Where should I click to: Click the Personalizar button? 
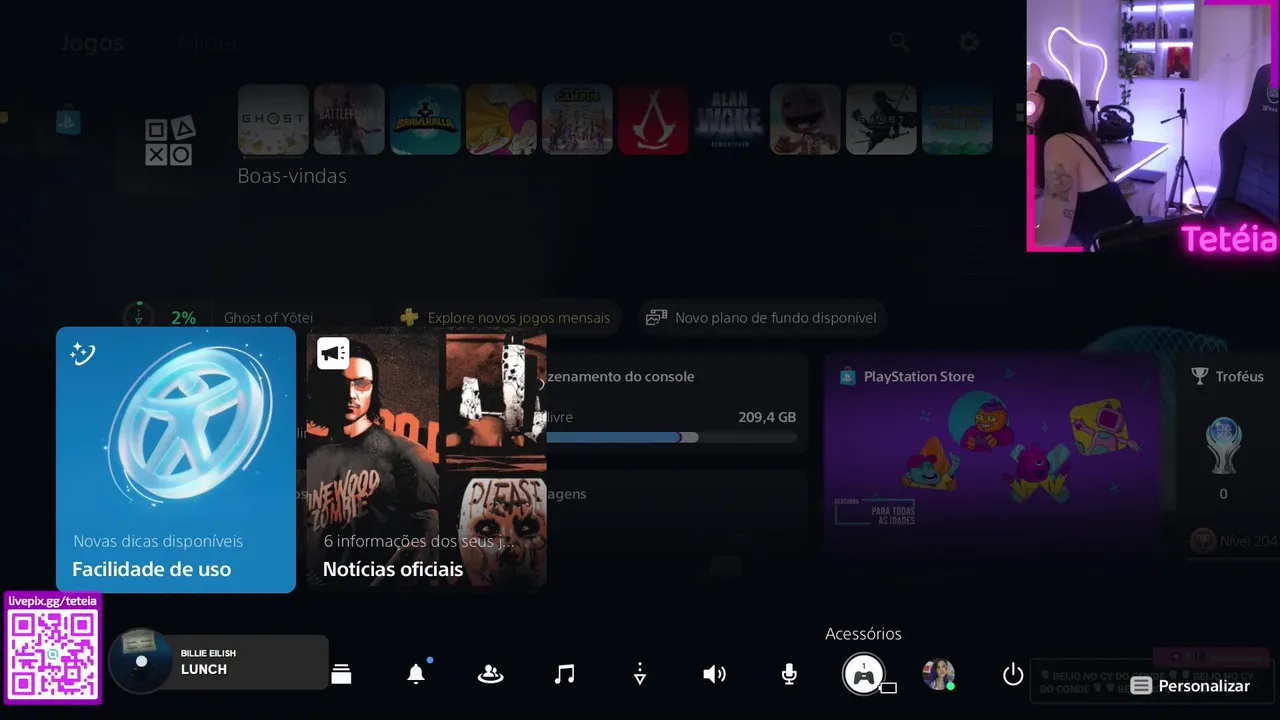1190,685
